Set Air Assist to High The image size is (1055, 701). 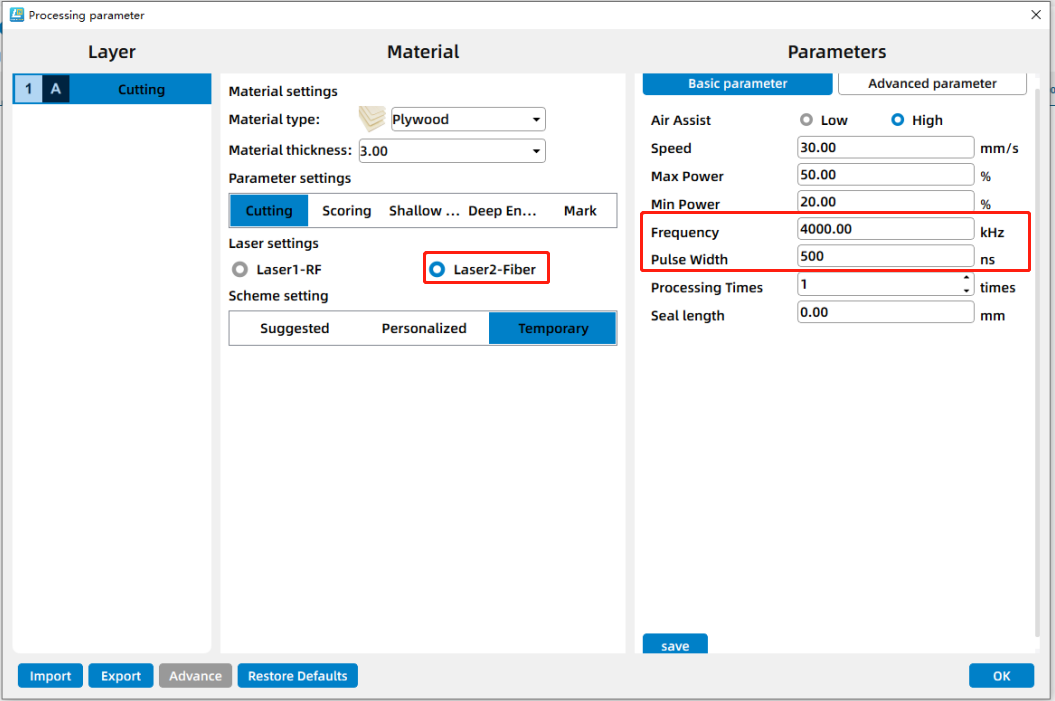coord(898,120)
